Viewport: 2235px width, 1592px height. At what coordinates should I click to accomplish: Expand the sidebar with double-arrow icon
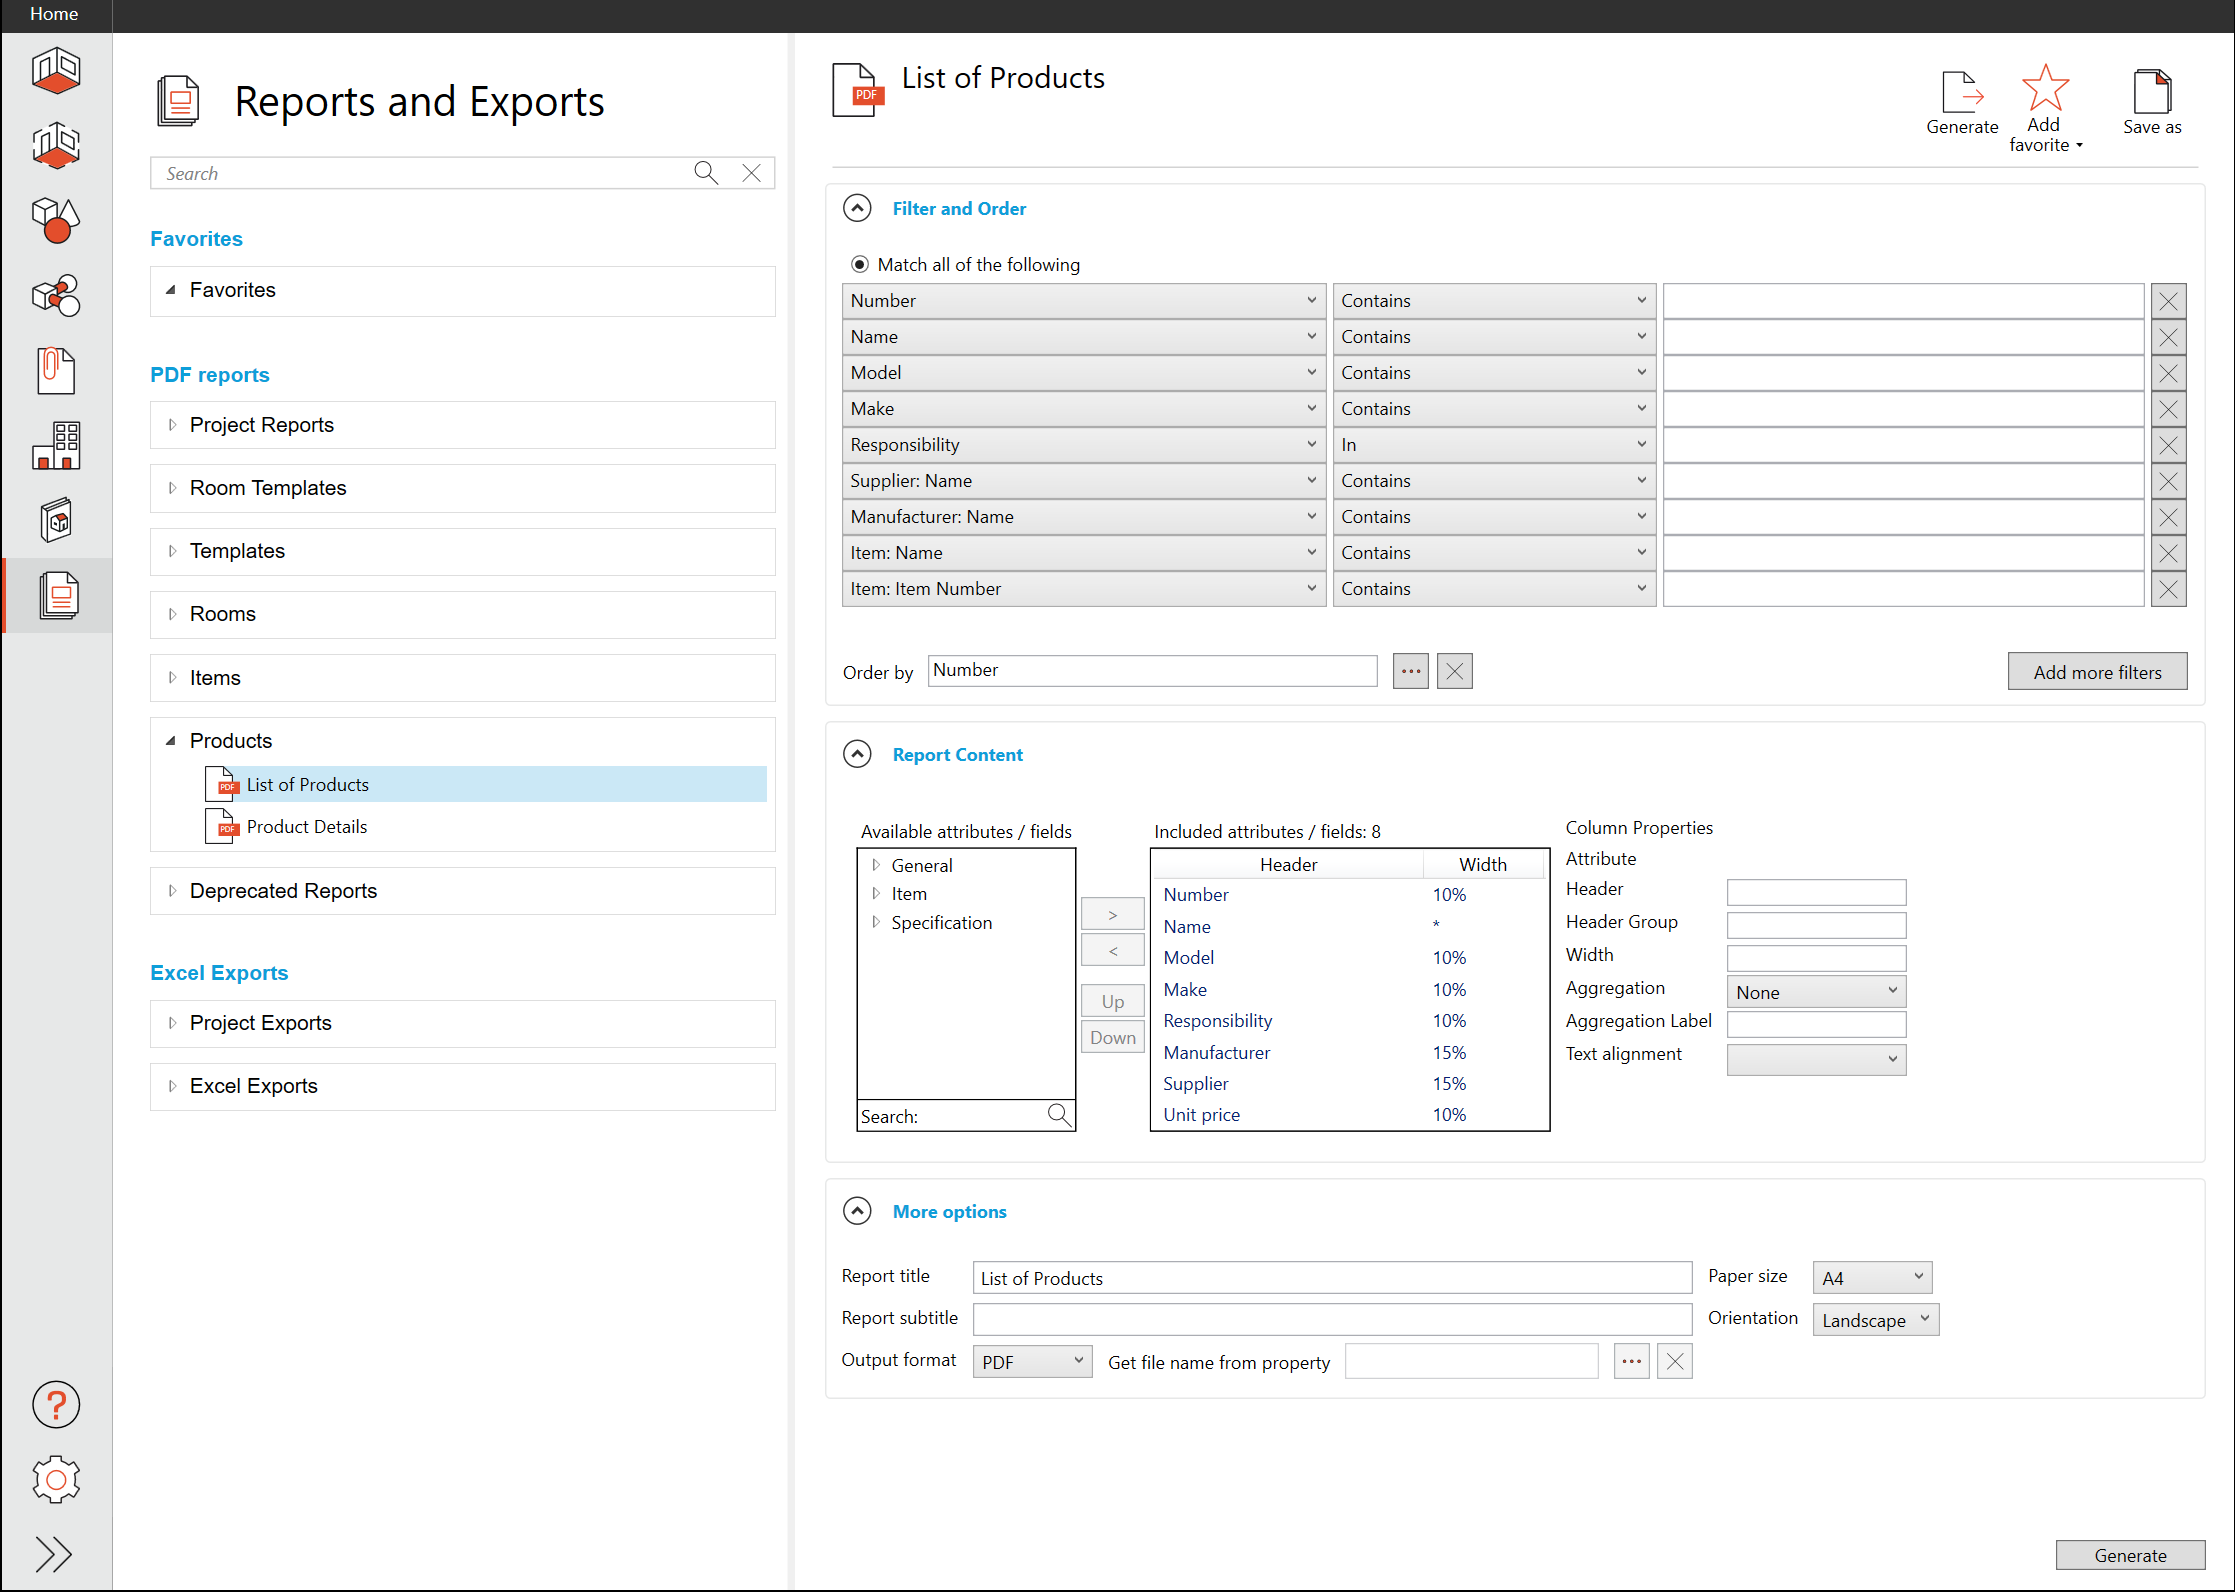pyautogui.click(x=54, y=1553)
